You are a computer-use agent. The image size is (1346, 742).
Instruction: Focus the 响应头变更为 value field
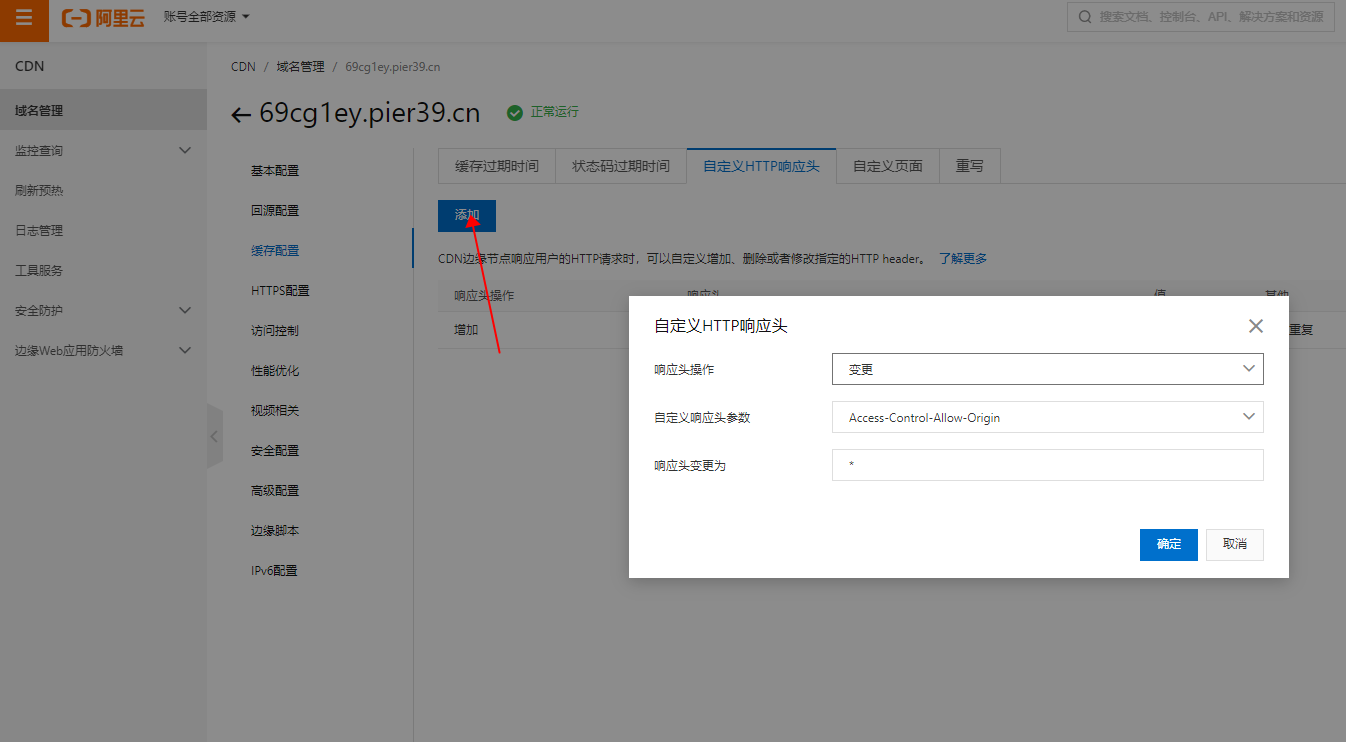pos(1047,465)
